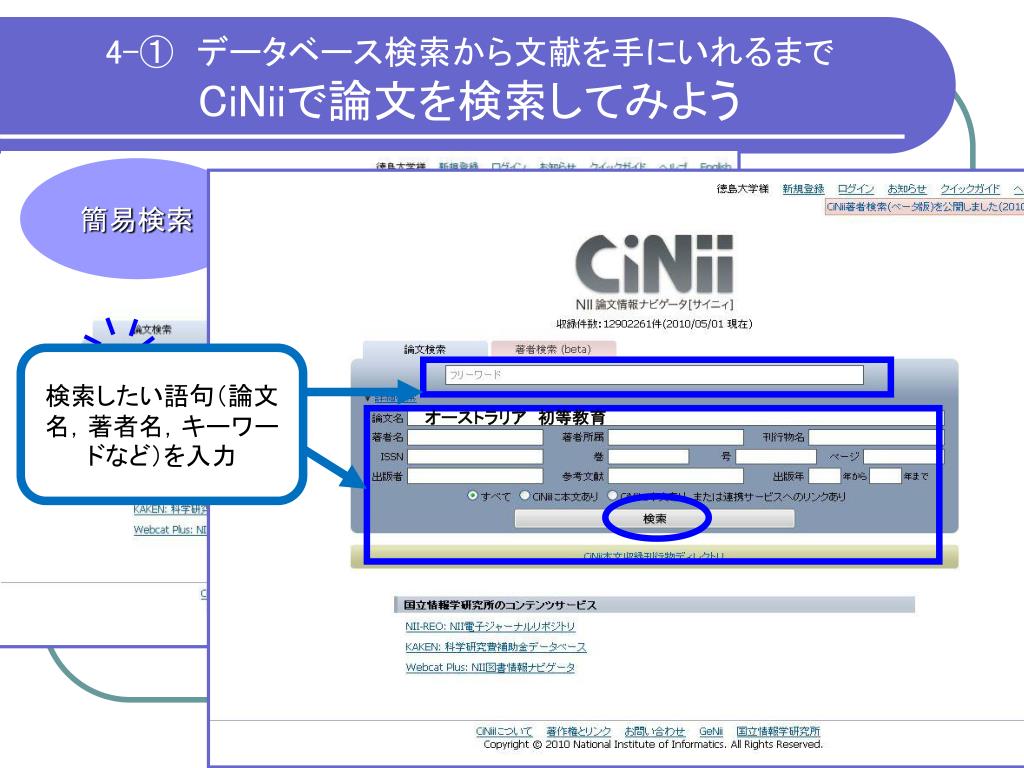1024x768 pixels.
Task: Open Webcat Plus: NII図書情報ナビゲータ link in front window
Action: pyautogui.click(x=490, y=667)
